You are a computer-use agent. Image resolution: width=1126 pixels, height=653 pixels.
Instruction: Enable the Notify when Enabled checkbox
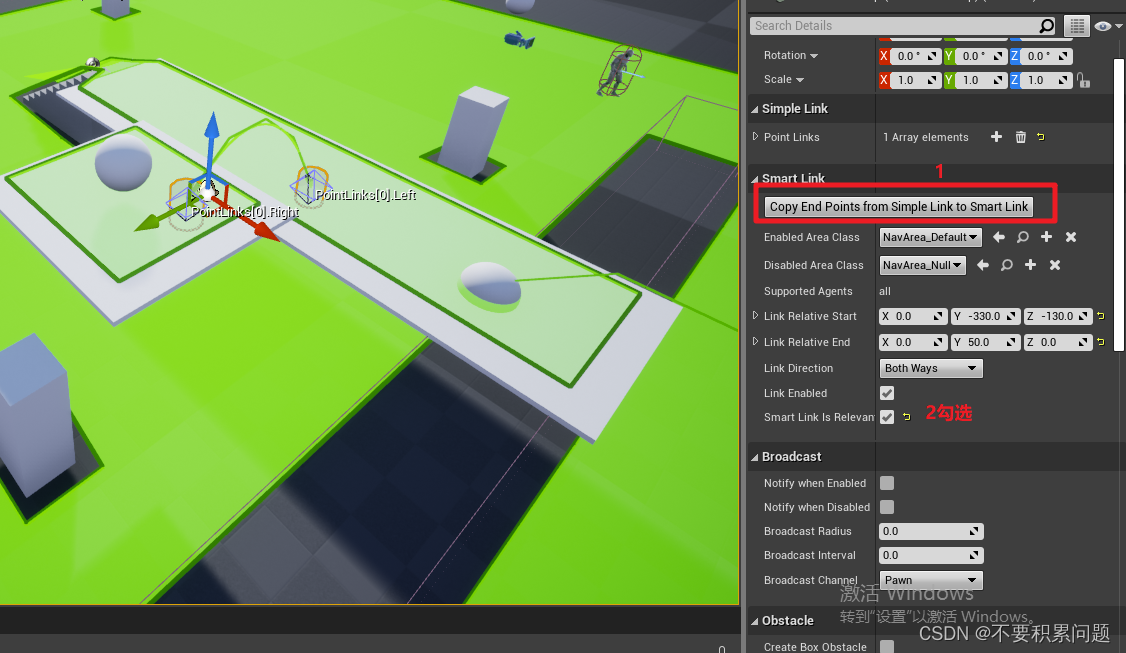[886, 483]
